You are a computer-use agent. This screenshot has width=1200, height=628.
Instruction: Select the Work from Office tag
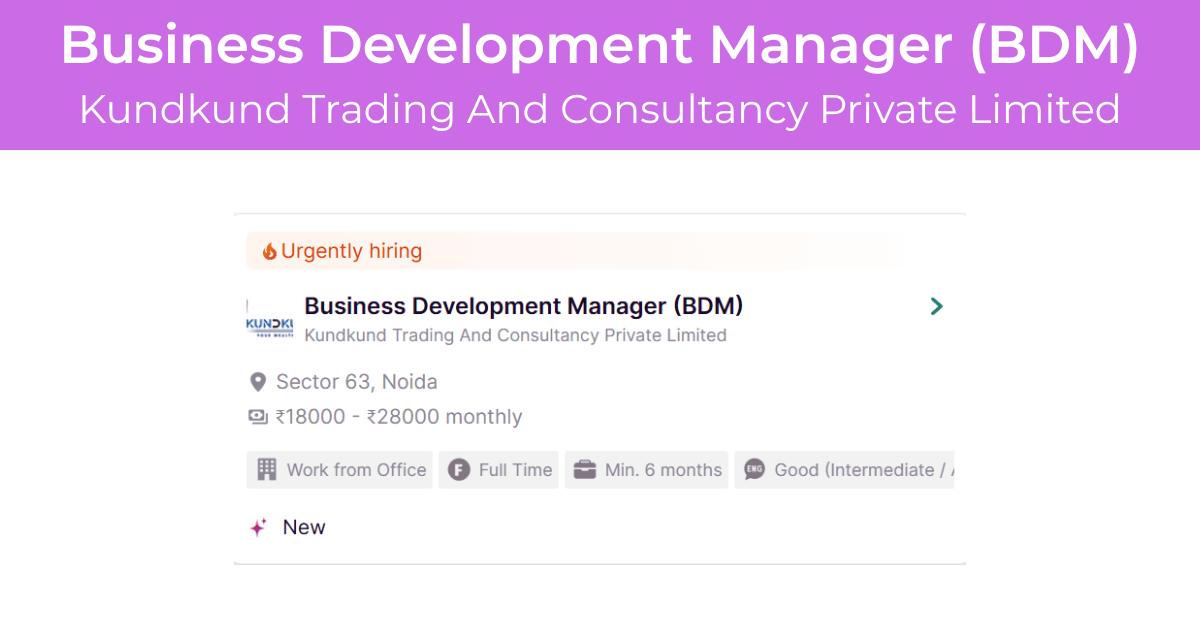click(x=340, y=470)
